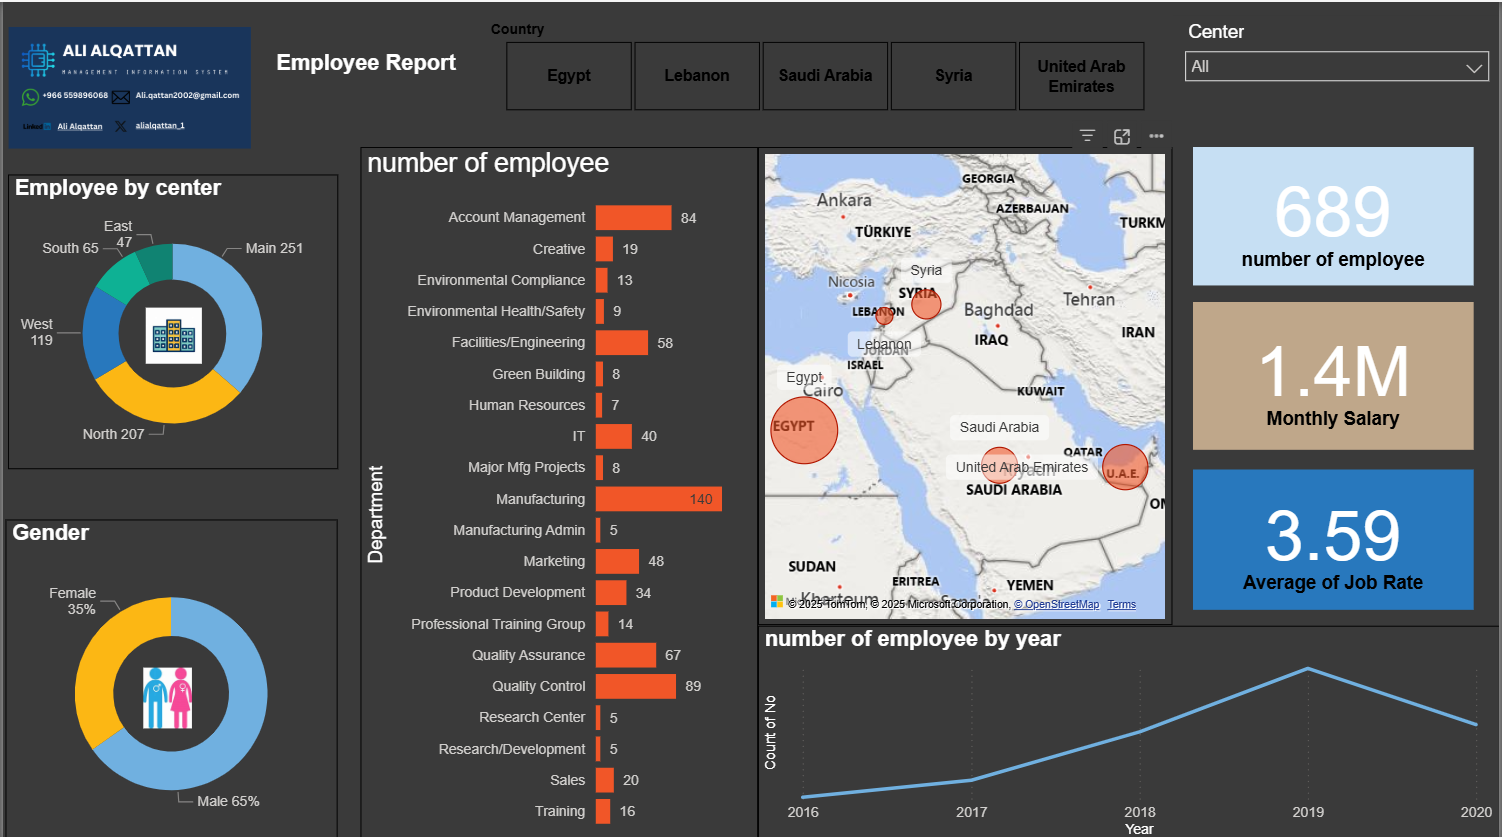
Task: Open the alialqattan_1 profile link
Action: click(160, 126)
